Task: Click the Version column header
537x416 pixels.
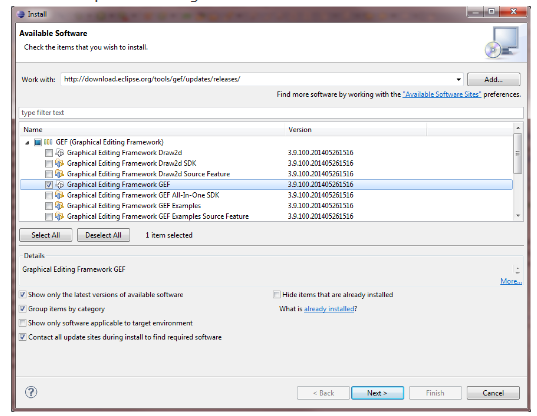Action: pos(356,130)
